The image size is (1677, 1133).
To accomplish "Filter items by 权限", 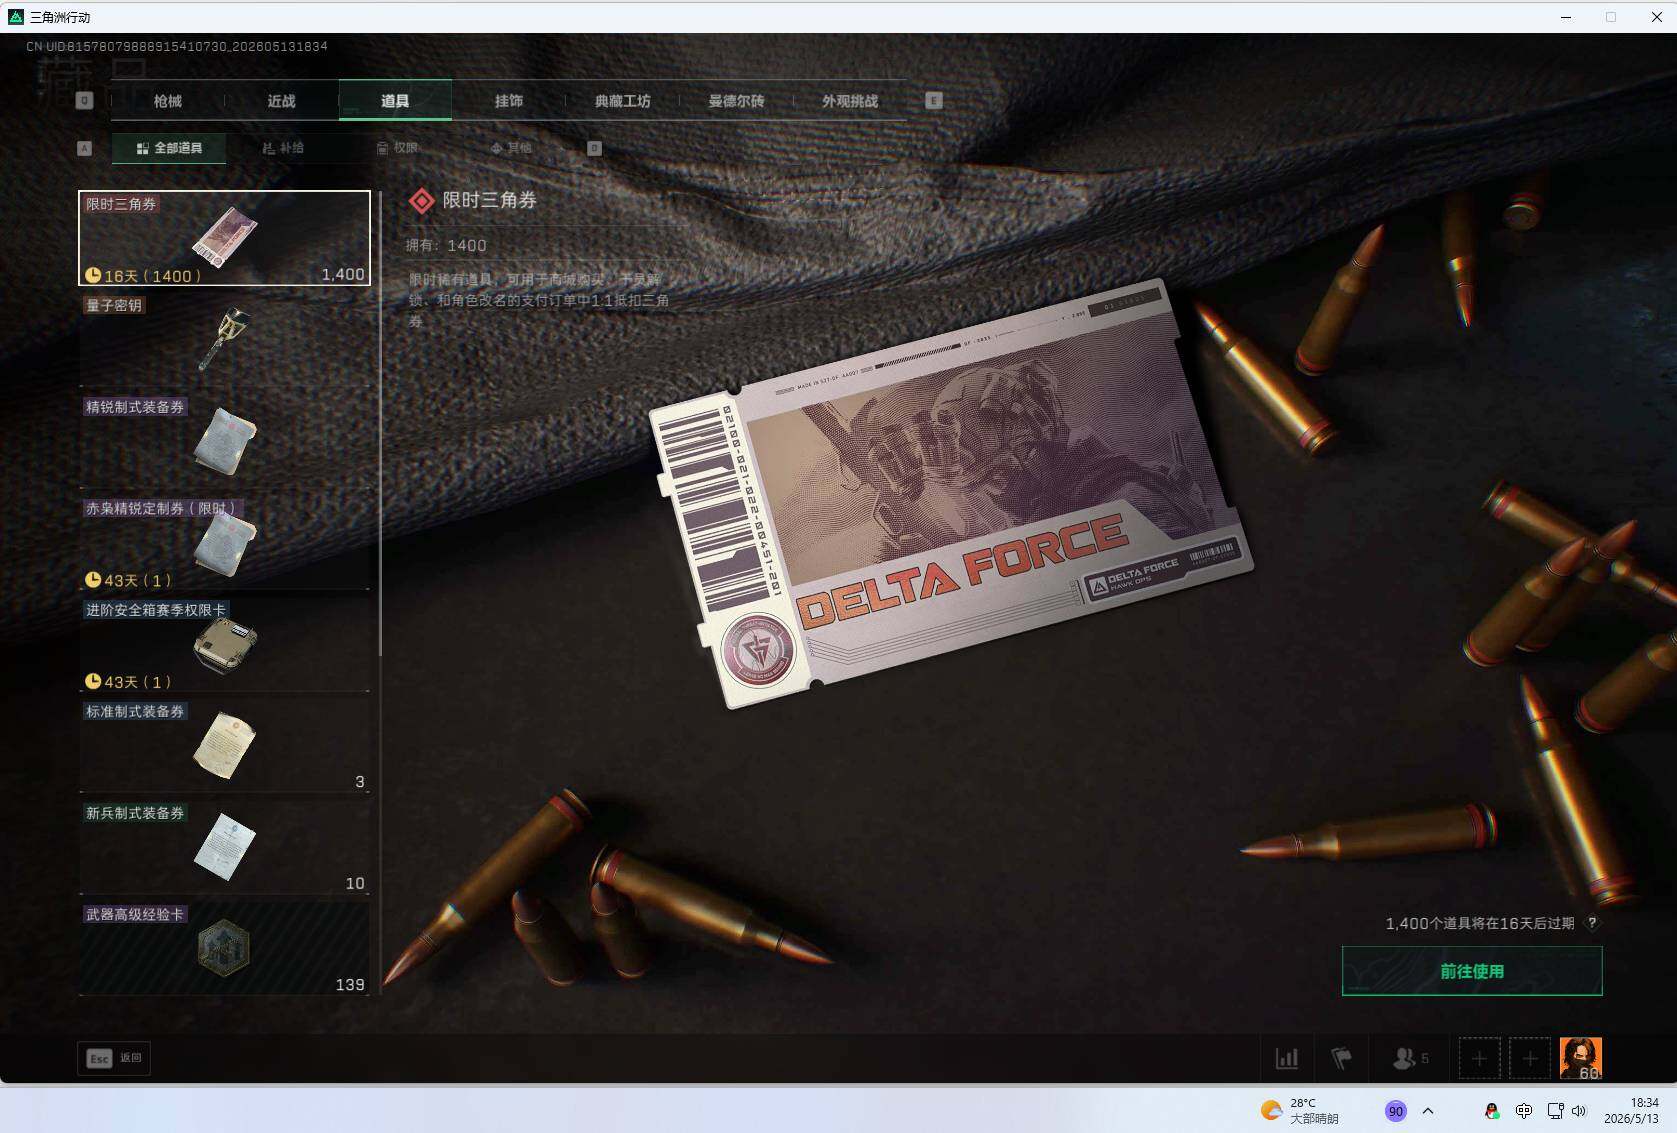I will (397, 148).
